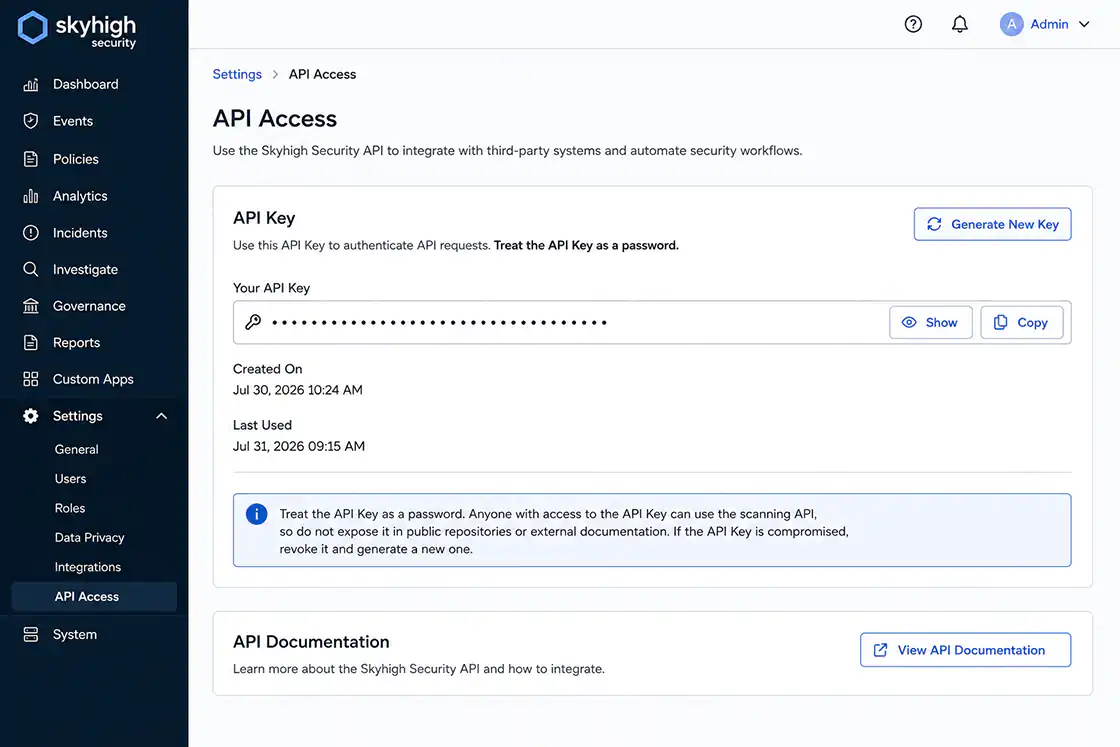Viewport: 1120px width, 747px height.
Task: Click the Investigate magnifier icon
Action: (31, 269)
